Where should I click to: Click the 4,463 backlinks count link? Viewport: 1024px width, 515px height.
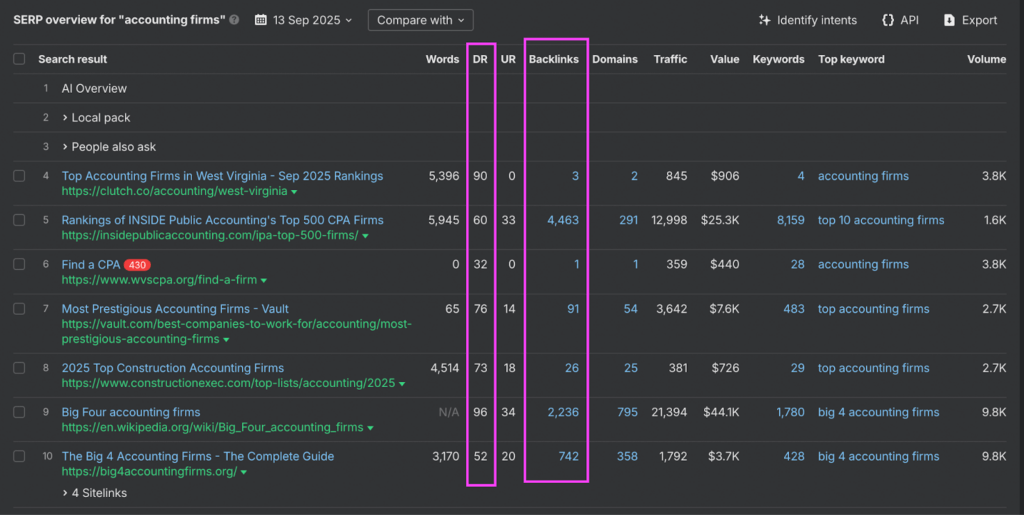tap(563, 220)
